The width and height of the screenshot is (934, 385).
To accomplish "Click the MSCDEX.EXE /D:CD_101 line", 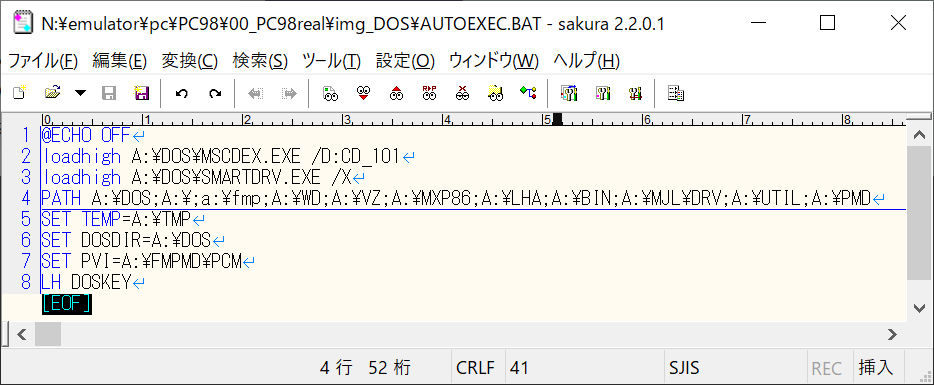I will click(221, 157).
